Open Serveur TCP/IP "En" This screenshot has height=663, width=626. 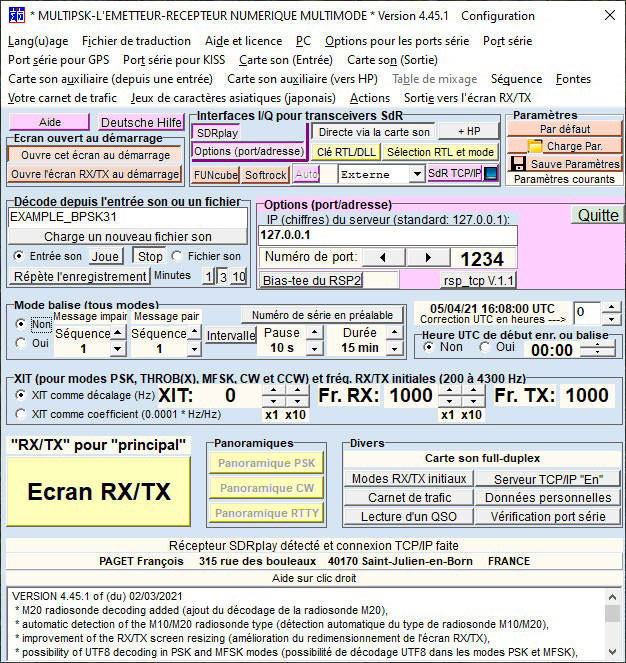point(548,479)
